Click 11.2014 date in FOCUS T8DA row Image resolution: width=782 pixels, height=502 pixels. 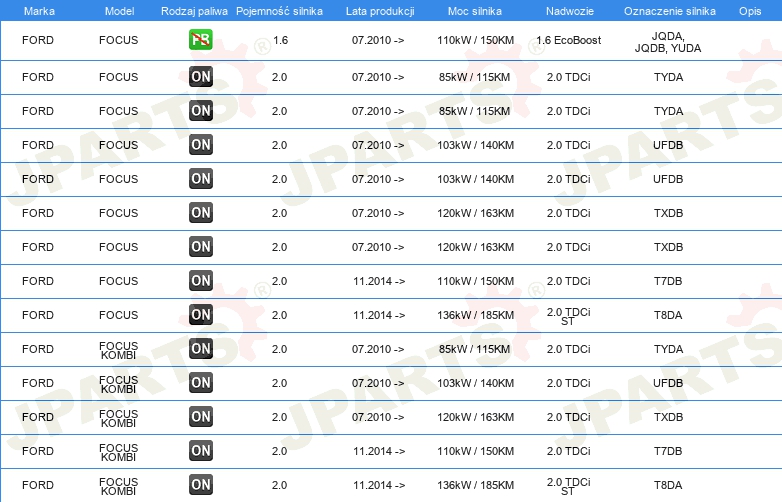coord(379,315)
